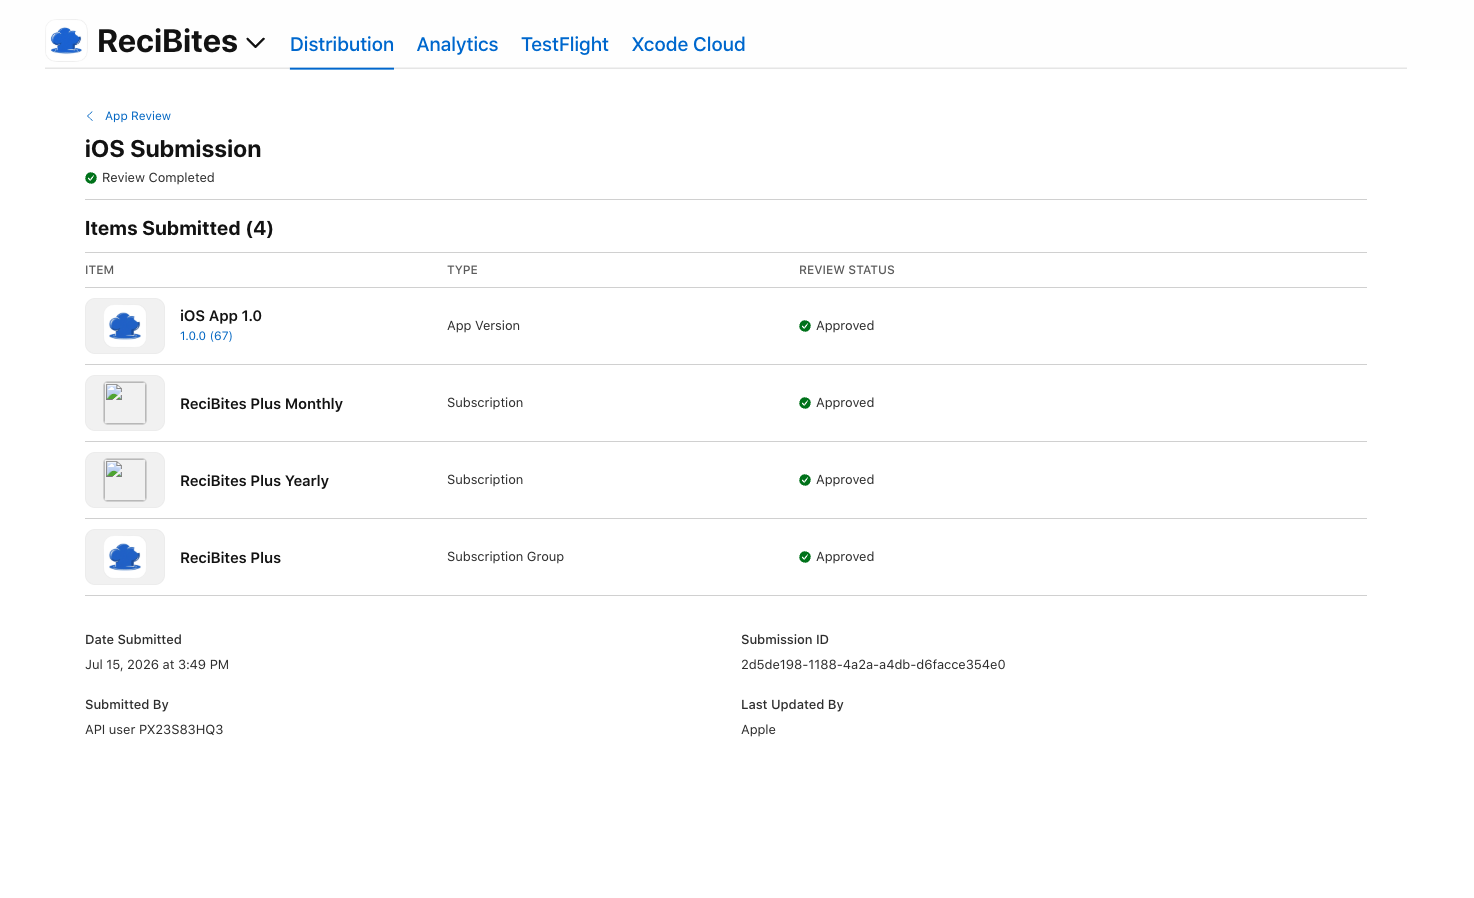Open the Xcode Cloud tab
The image size is (1474, 898).
point(688,44)
